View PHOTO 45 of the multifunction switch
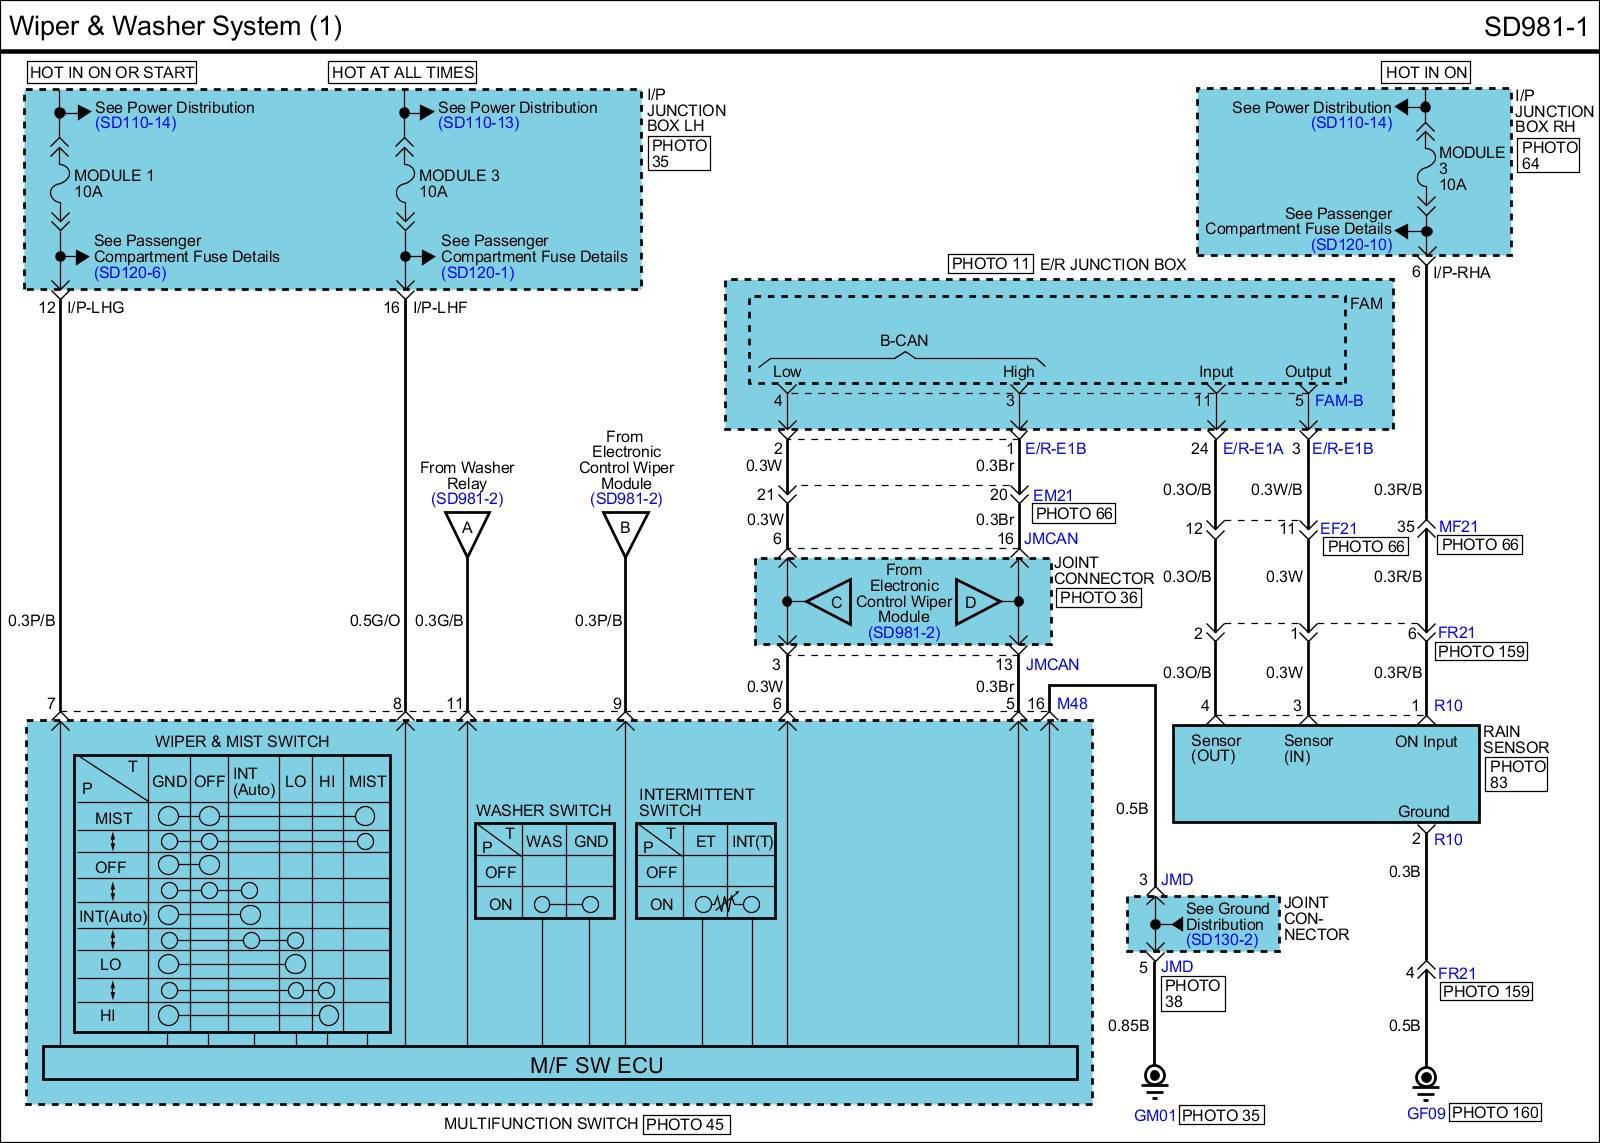 click(686, 1124)
